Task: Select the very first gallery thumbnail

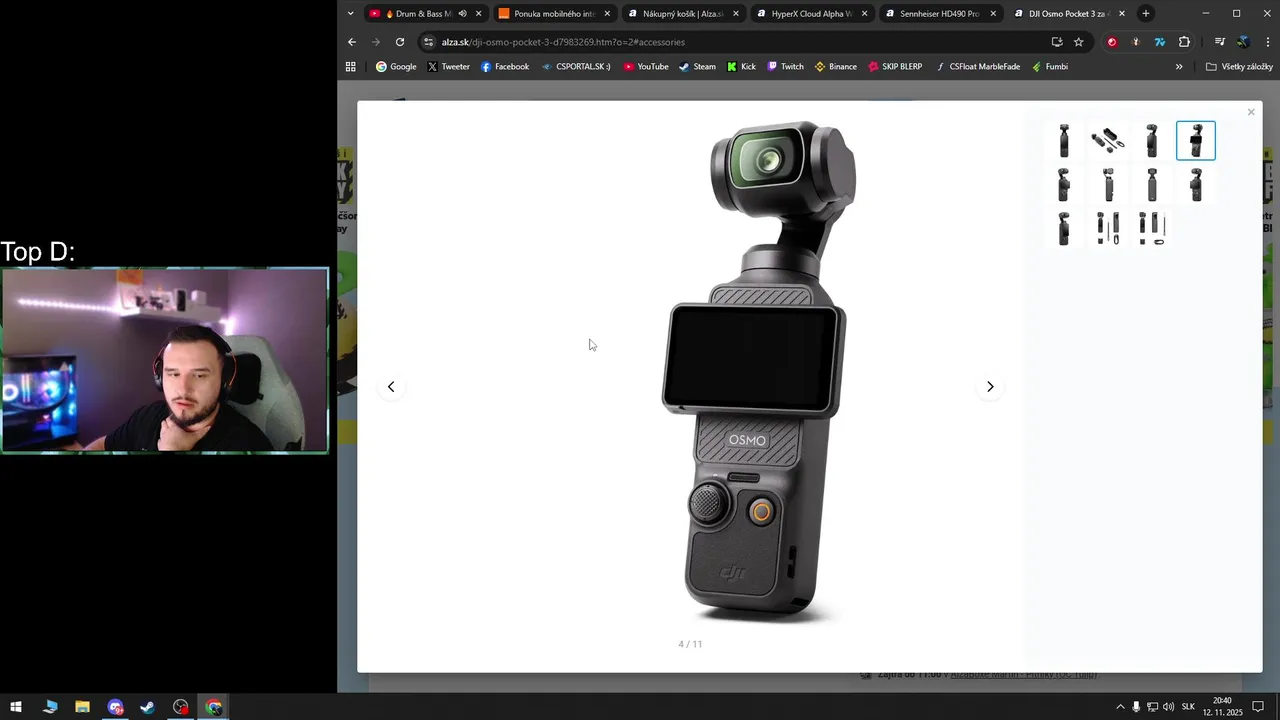Action: [1064, 141]
